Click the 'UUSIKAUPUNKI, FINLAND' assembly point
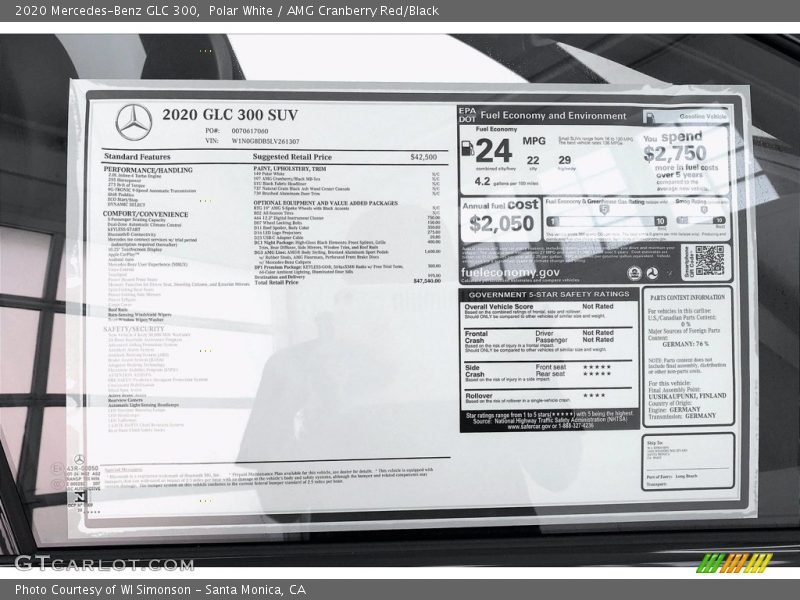The image size is (800, 600). pos(687,396)
